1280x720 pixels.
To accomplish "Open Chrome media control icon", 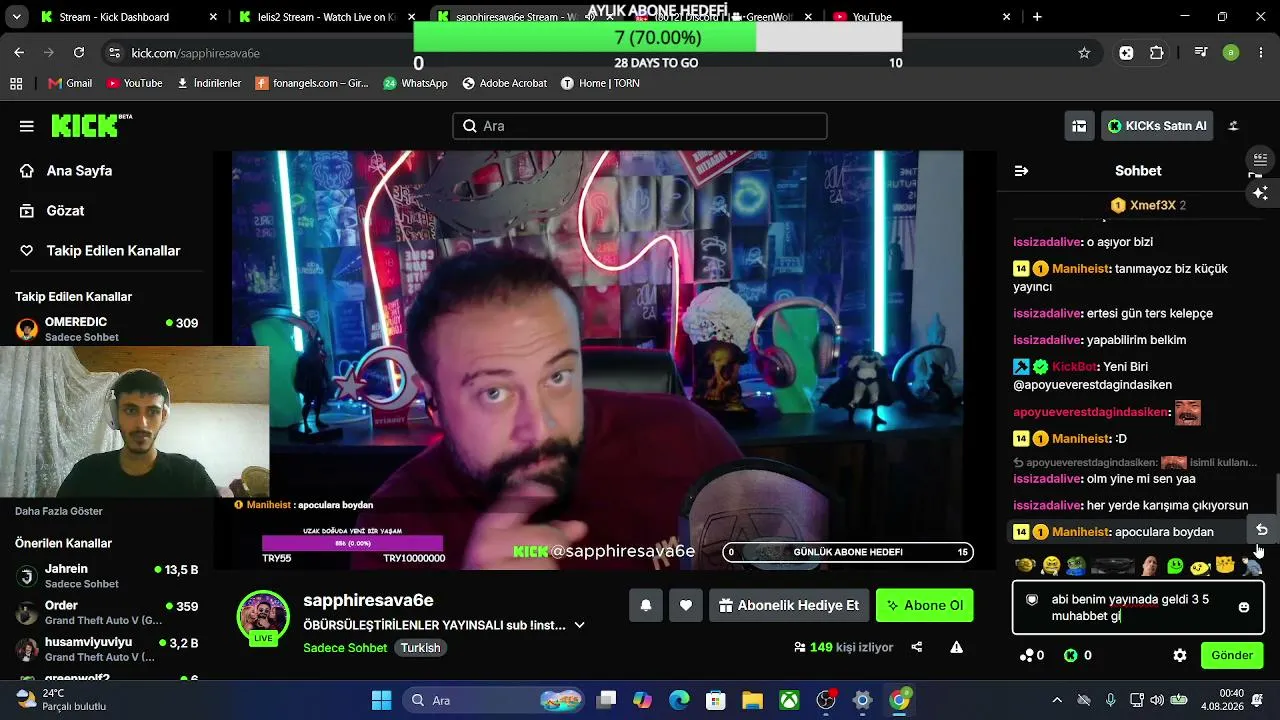I will pos(1201,53).
